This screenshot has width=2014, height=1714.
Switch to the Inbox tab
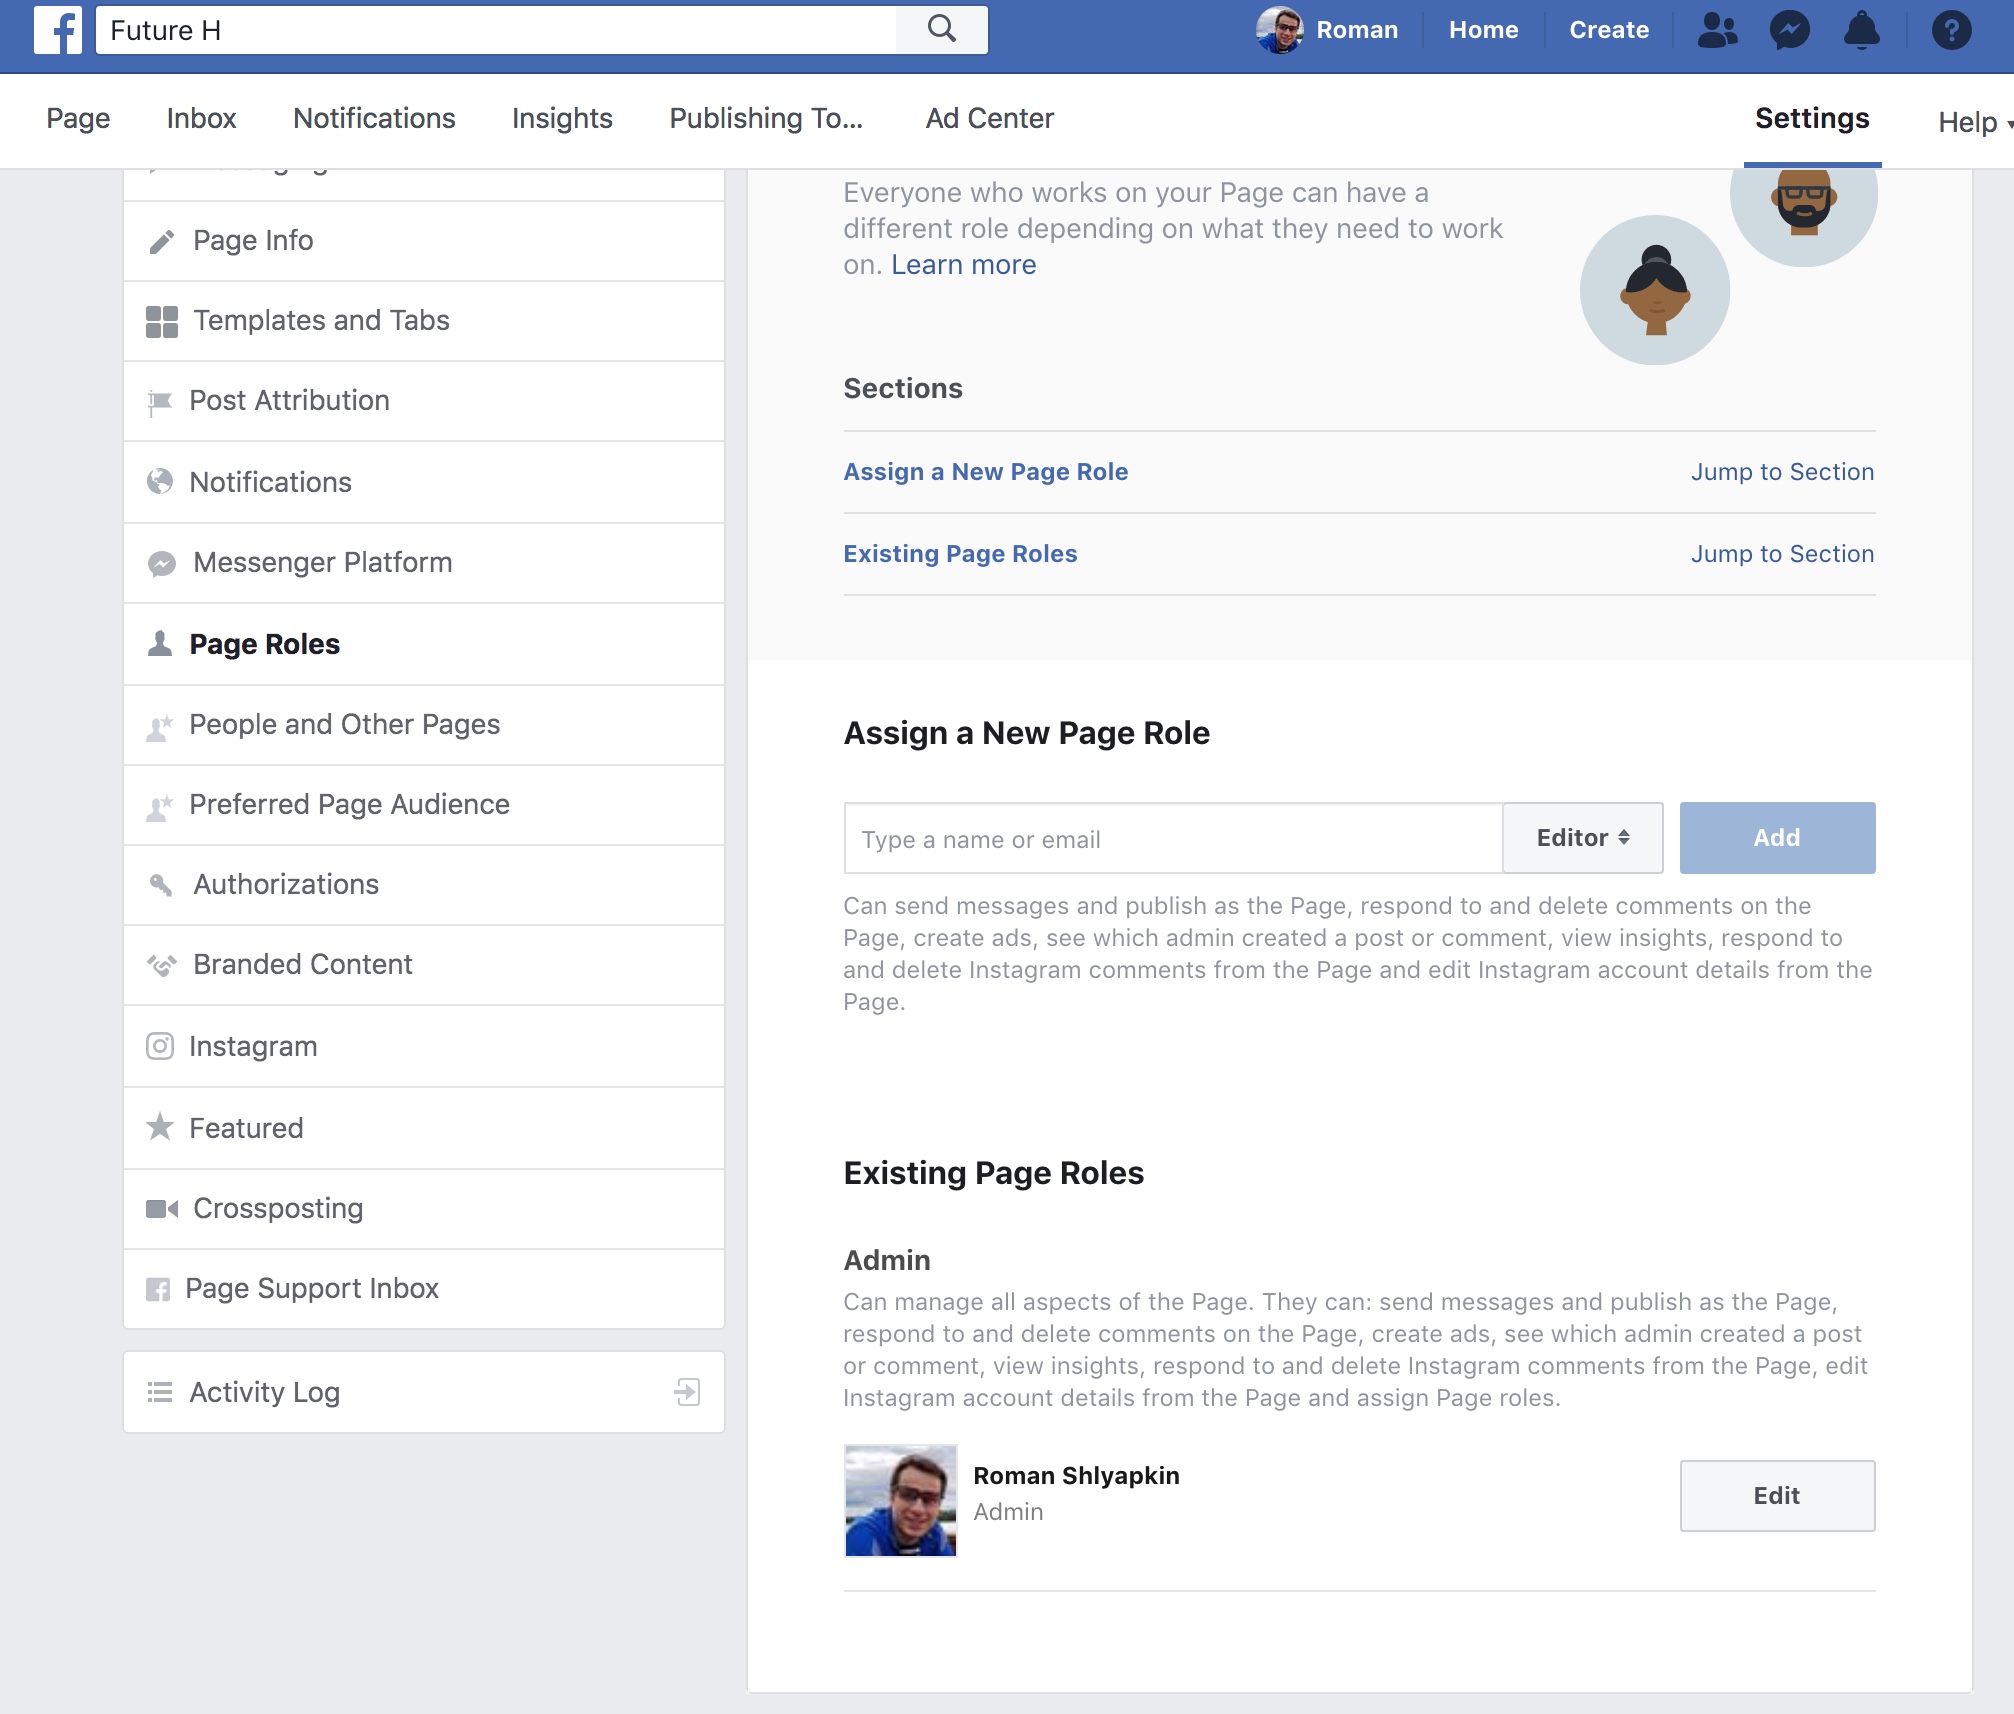pos(201,119)
